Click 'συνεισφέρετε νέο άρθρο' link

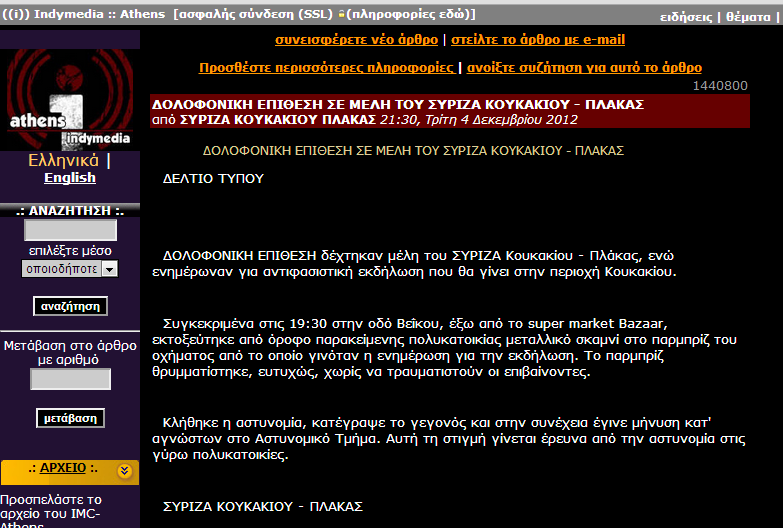[356, 40]
